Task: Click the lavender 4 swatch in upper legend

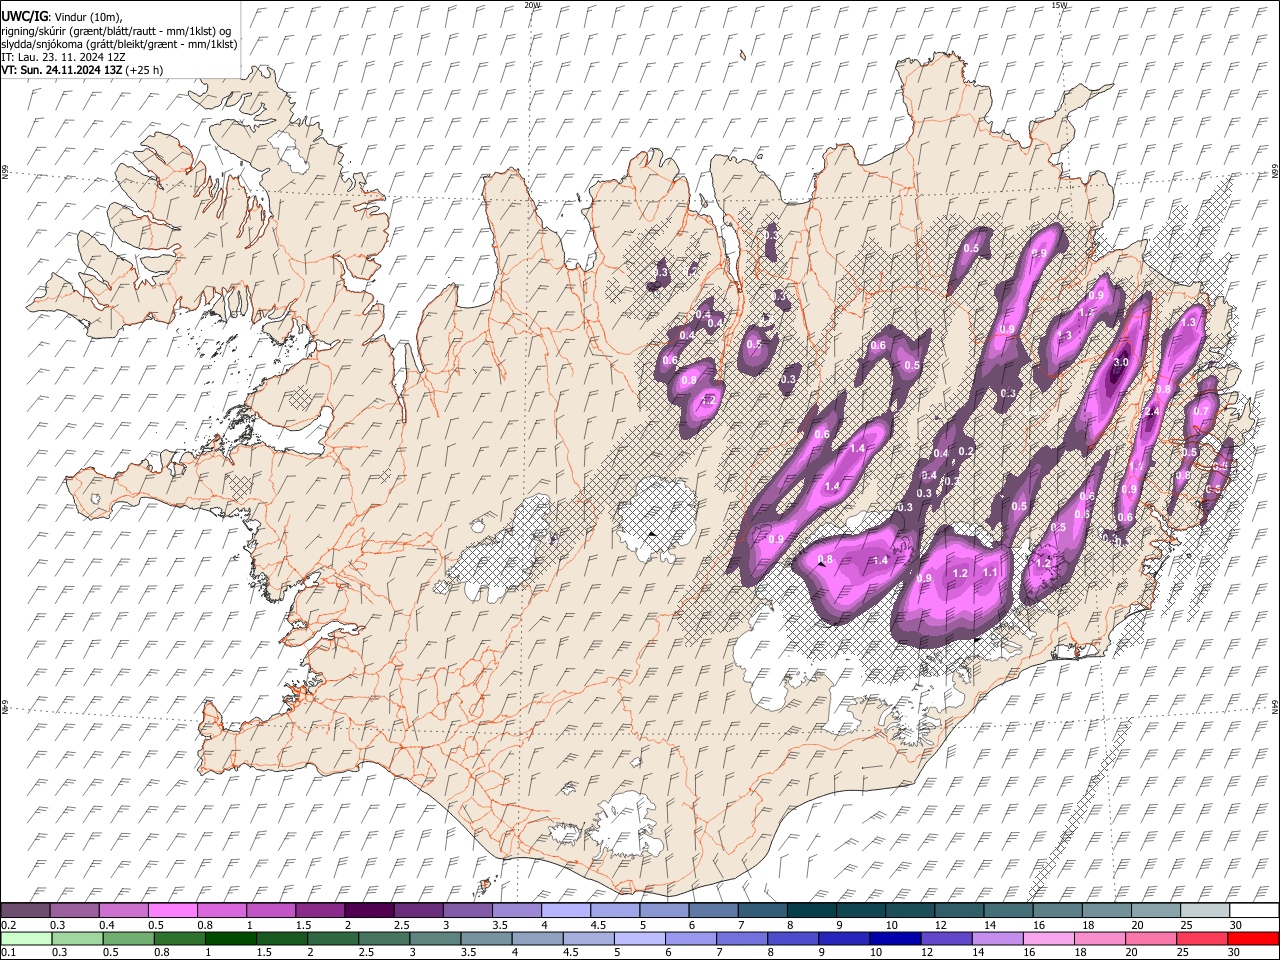Action: [565, 910]
